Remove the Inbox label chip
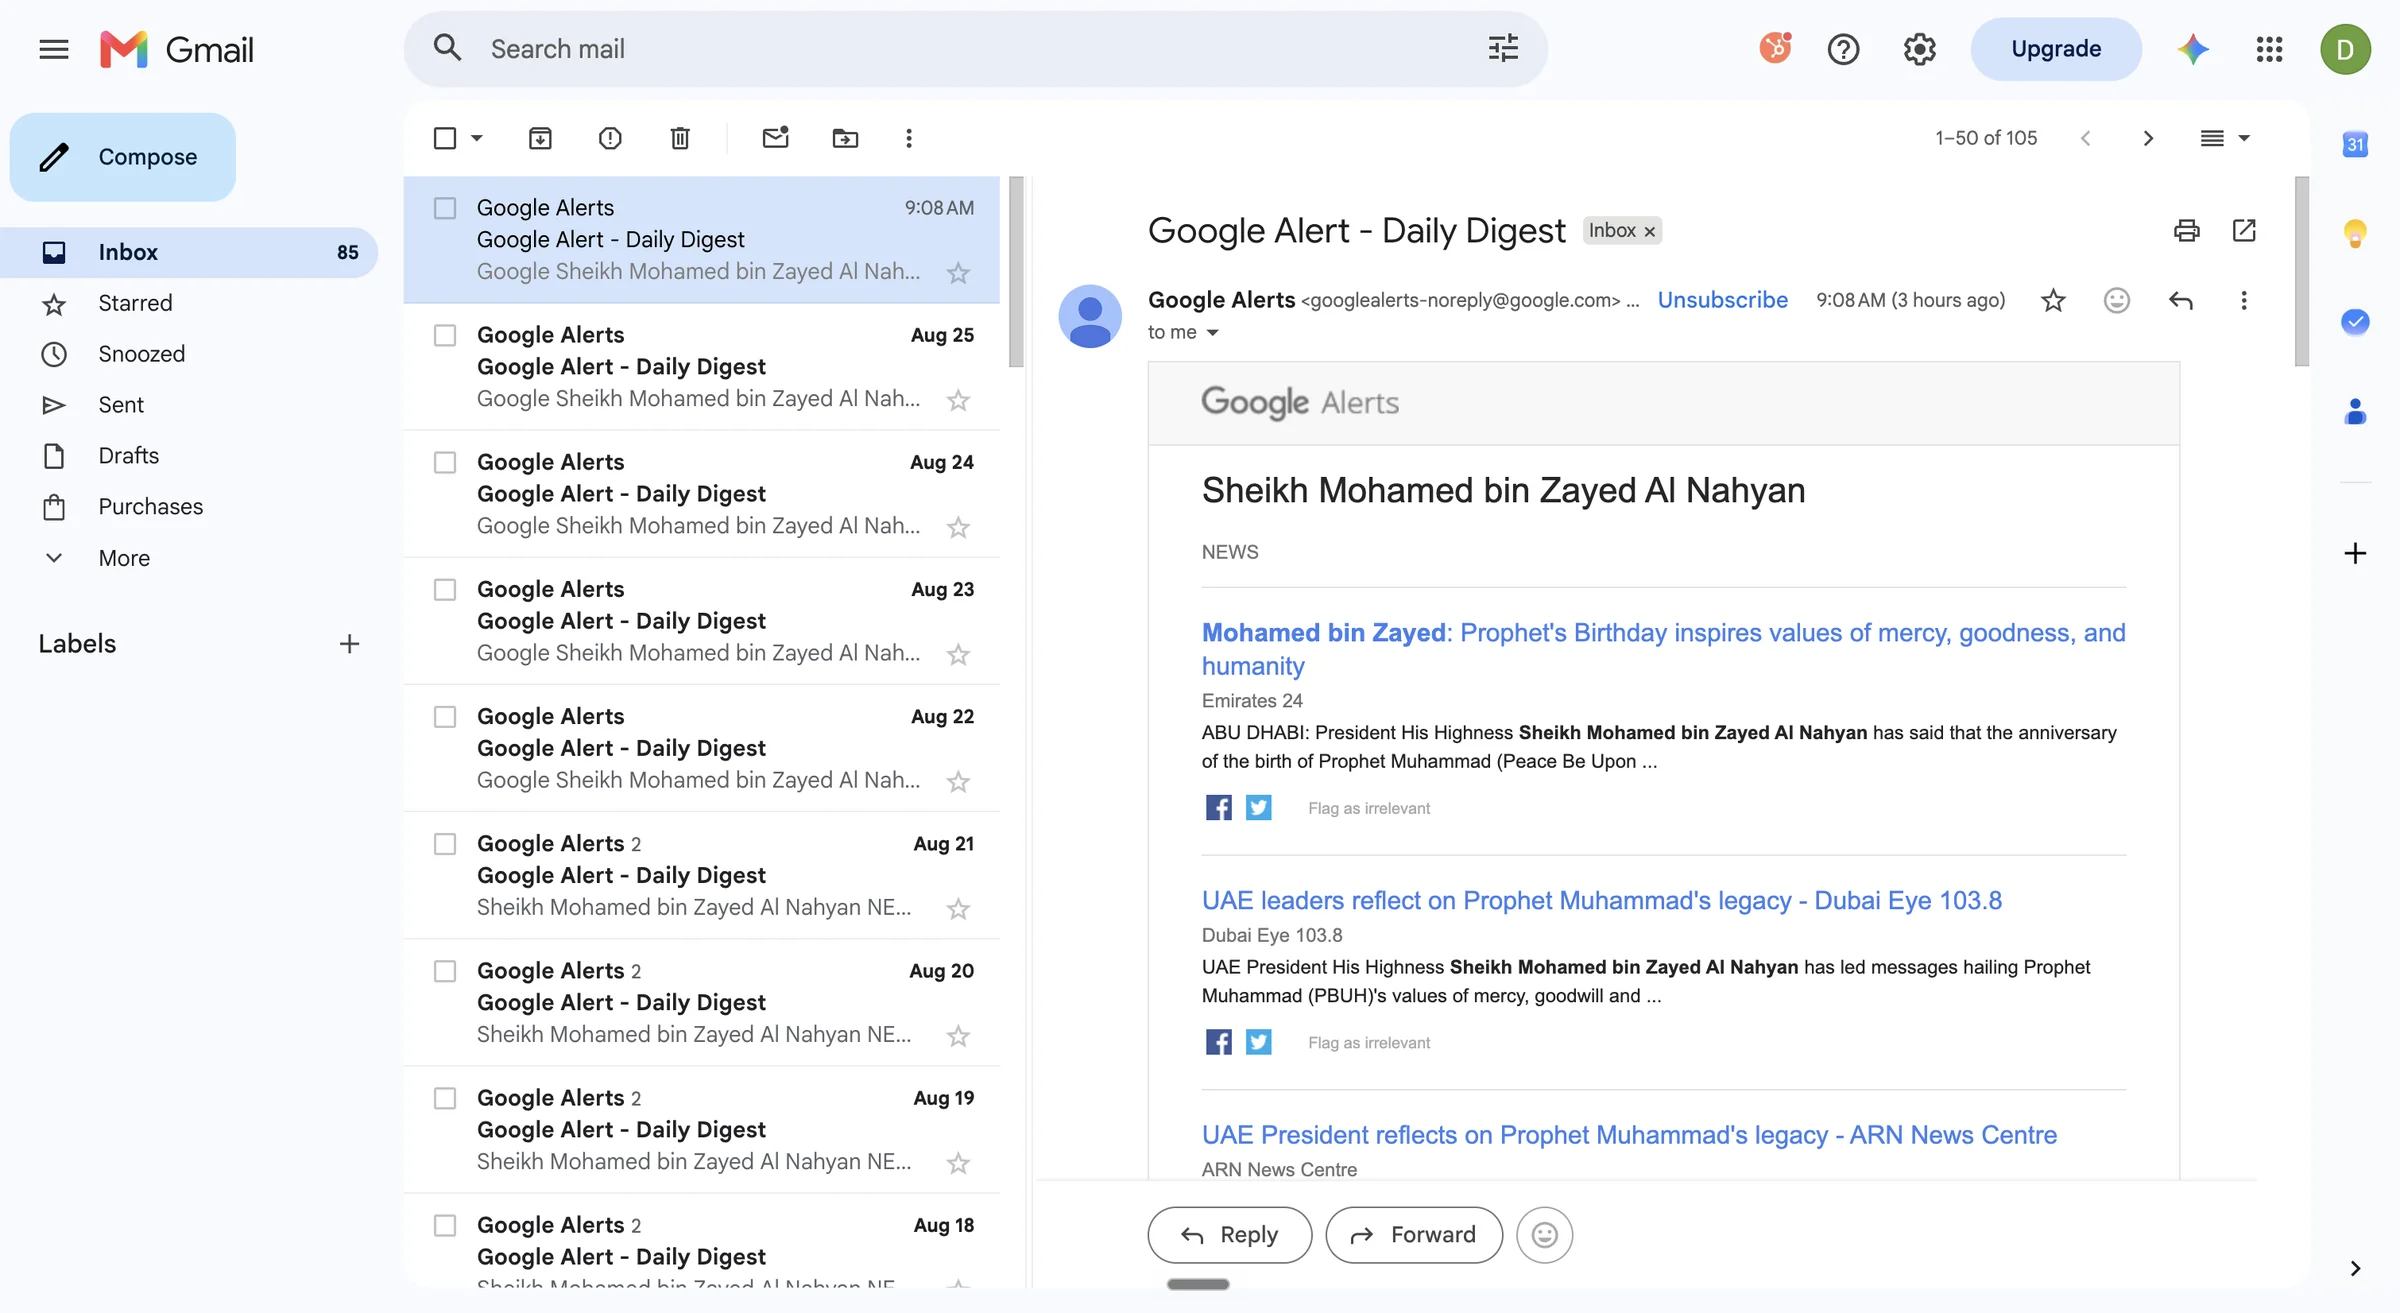Viewport: 2400px width, 1313px height. [x=1650, y=231]
